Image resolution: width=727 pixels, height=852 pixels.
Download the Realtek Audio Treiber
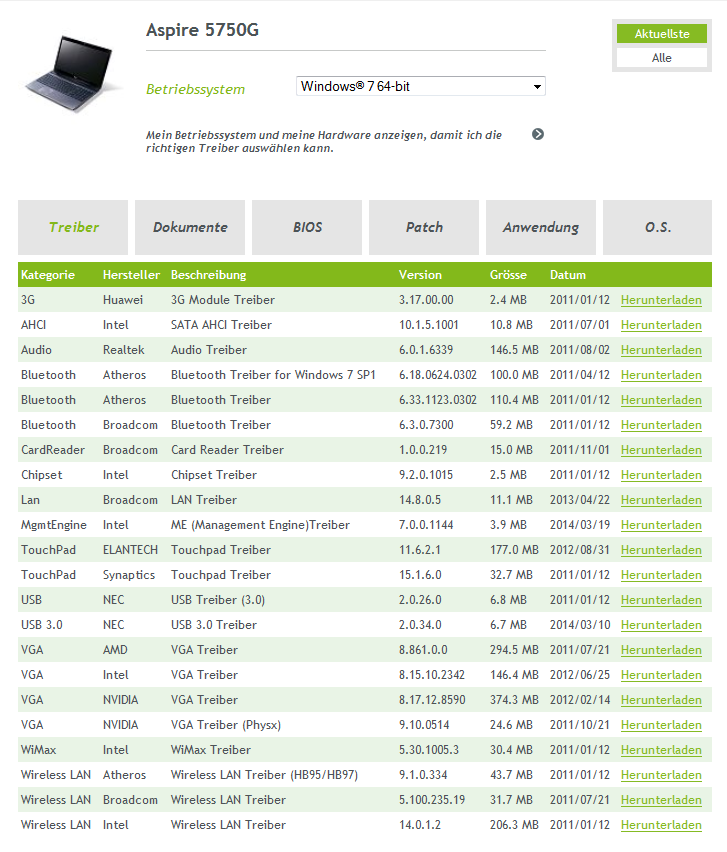[661, 350]
